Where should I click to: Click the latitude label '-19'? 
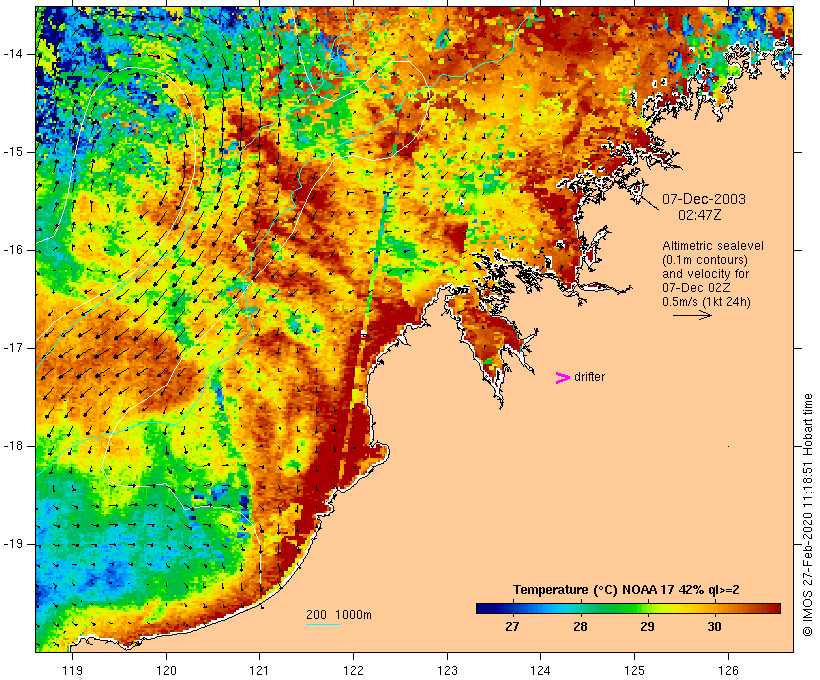pyautogui.click(x=13, y=544)
